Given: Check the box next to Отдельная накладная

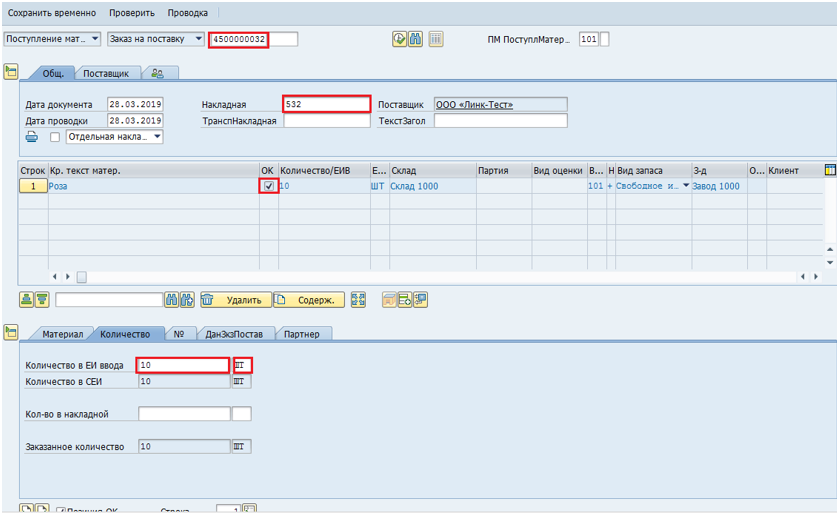Looking at the screenshot, I should click(x=55, y=137).
